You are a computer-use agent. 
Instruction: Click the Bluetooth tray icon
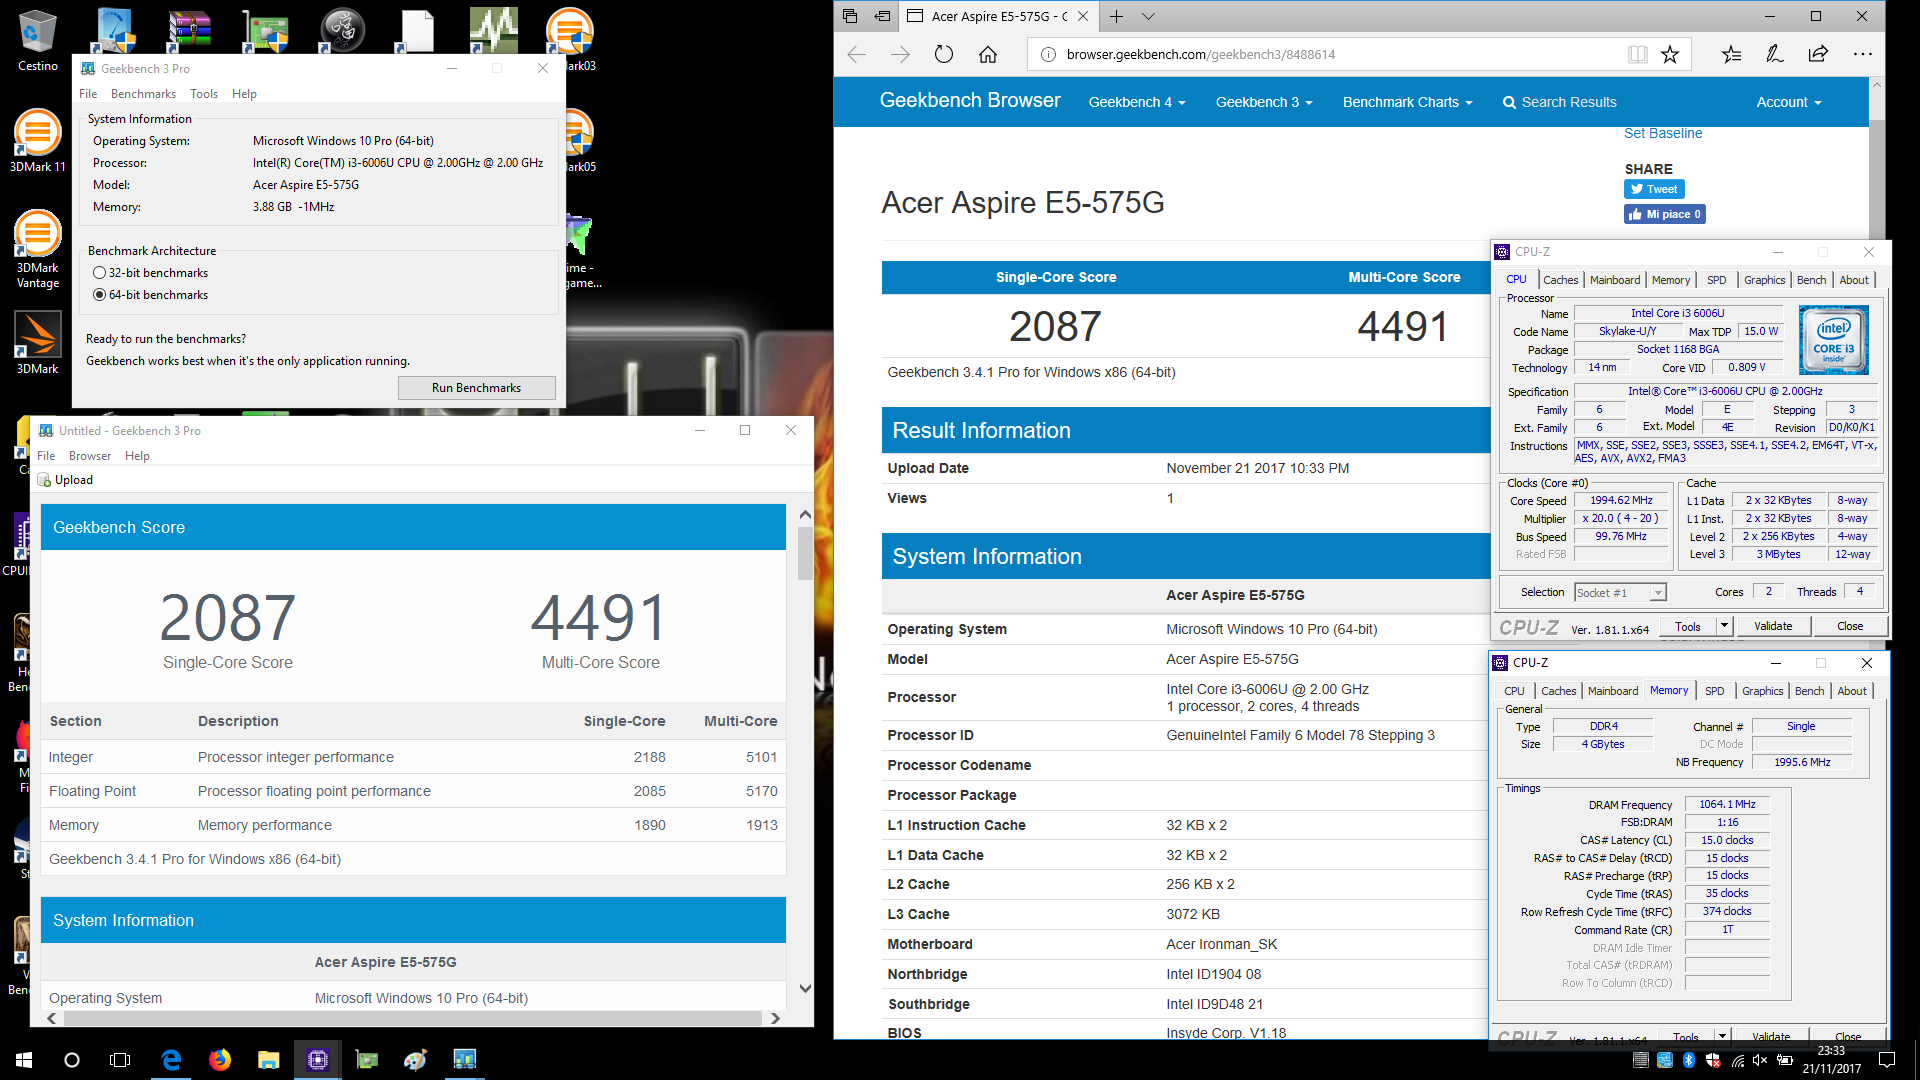point(1689,1060)
